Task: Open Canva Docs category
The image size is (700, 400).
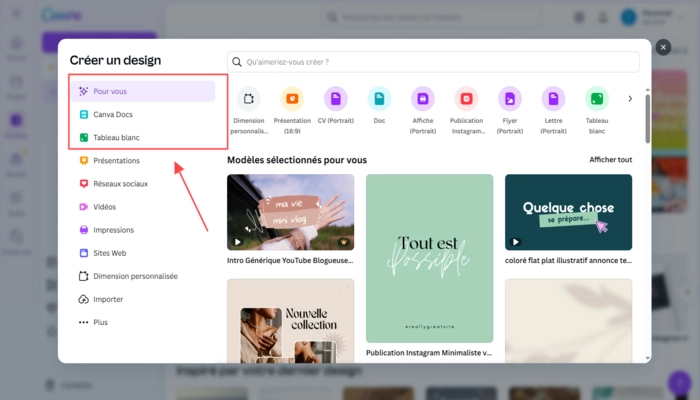Action: click(x=143, y=114)
